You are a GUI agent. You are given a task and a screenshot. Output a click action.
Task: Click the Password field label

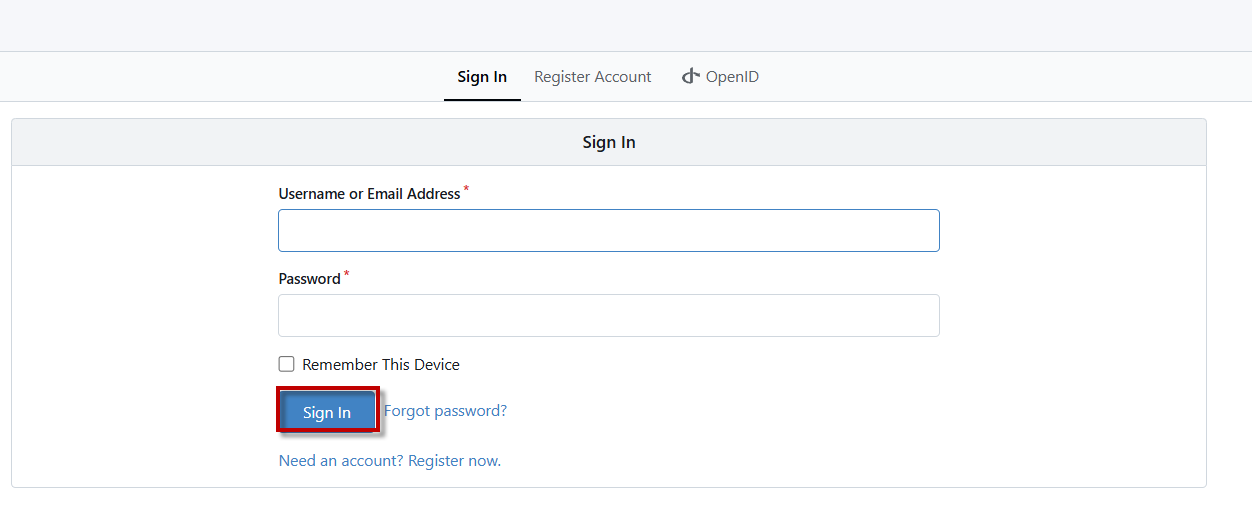[309, 279]
